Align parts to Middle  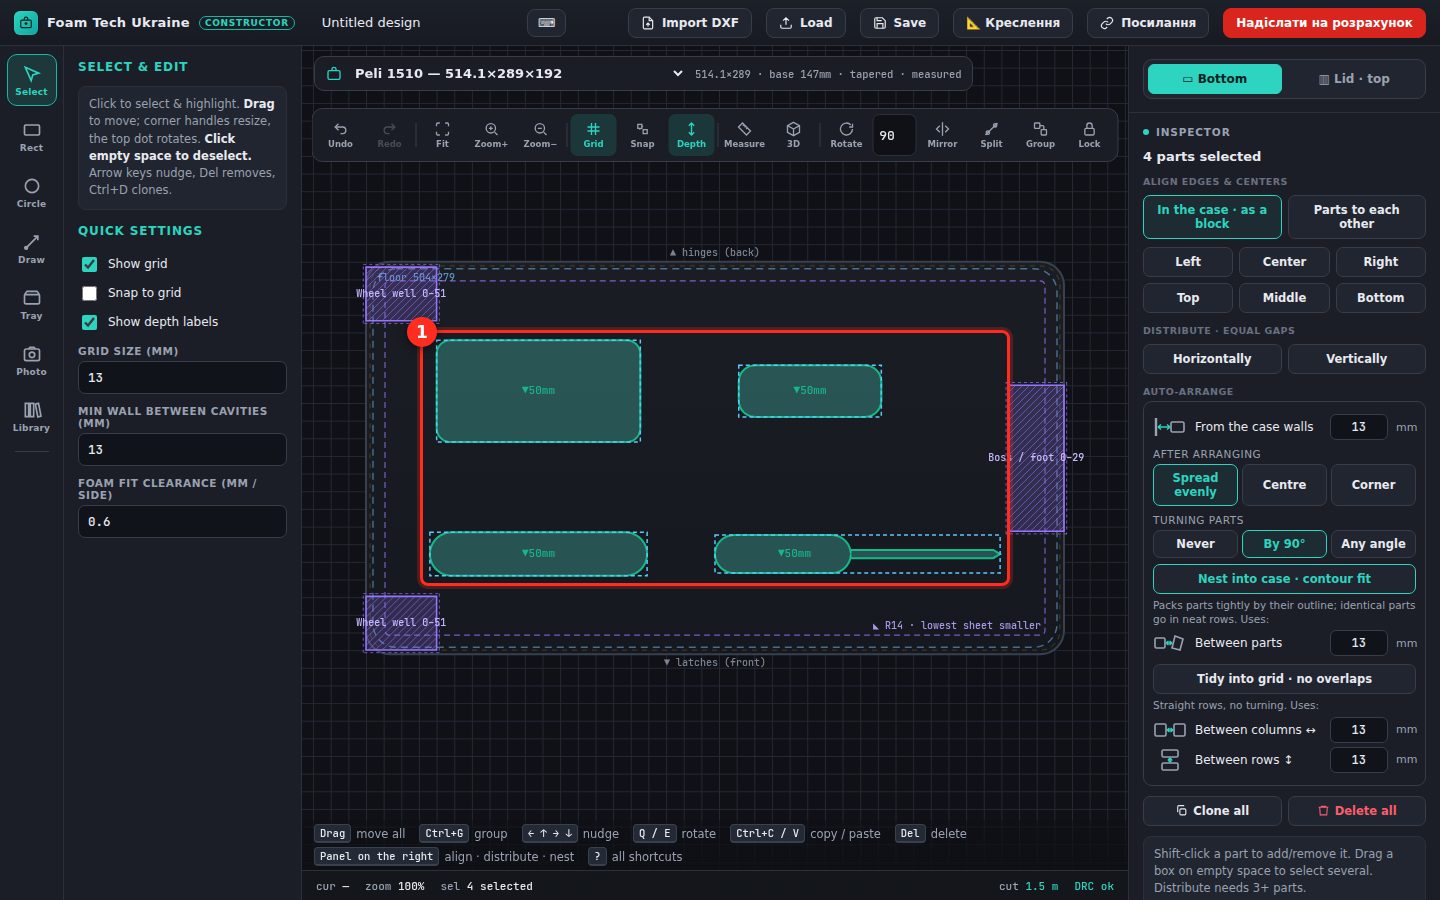pyautogui.click(x=1284, y=298)
